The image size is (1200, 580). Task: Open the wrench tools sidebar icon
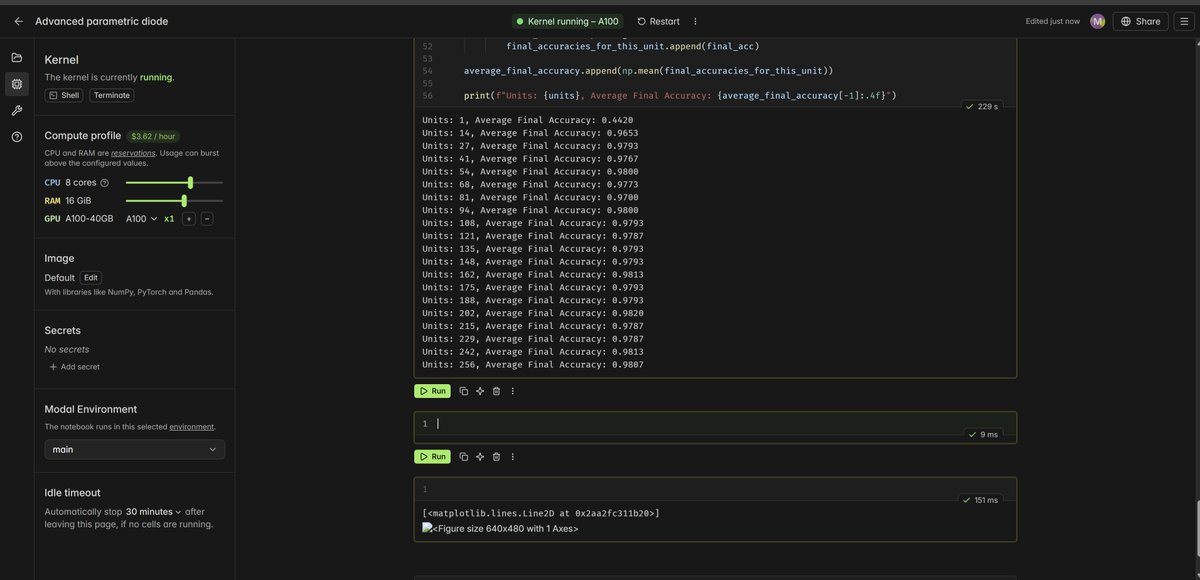tap(17, 110)
